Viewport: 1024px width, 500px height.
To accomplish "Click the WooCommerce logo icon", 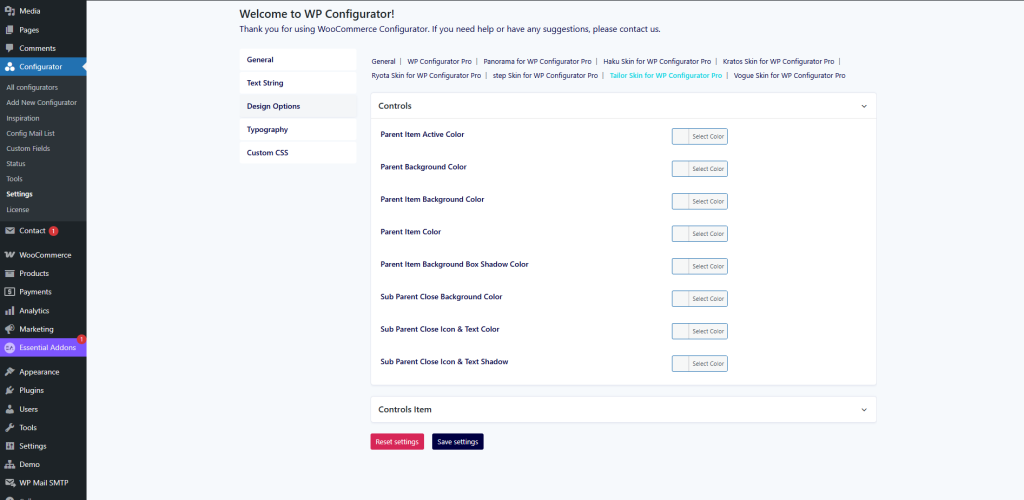I will (10, 255).
